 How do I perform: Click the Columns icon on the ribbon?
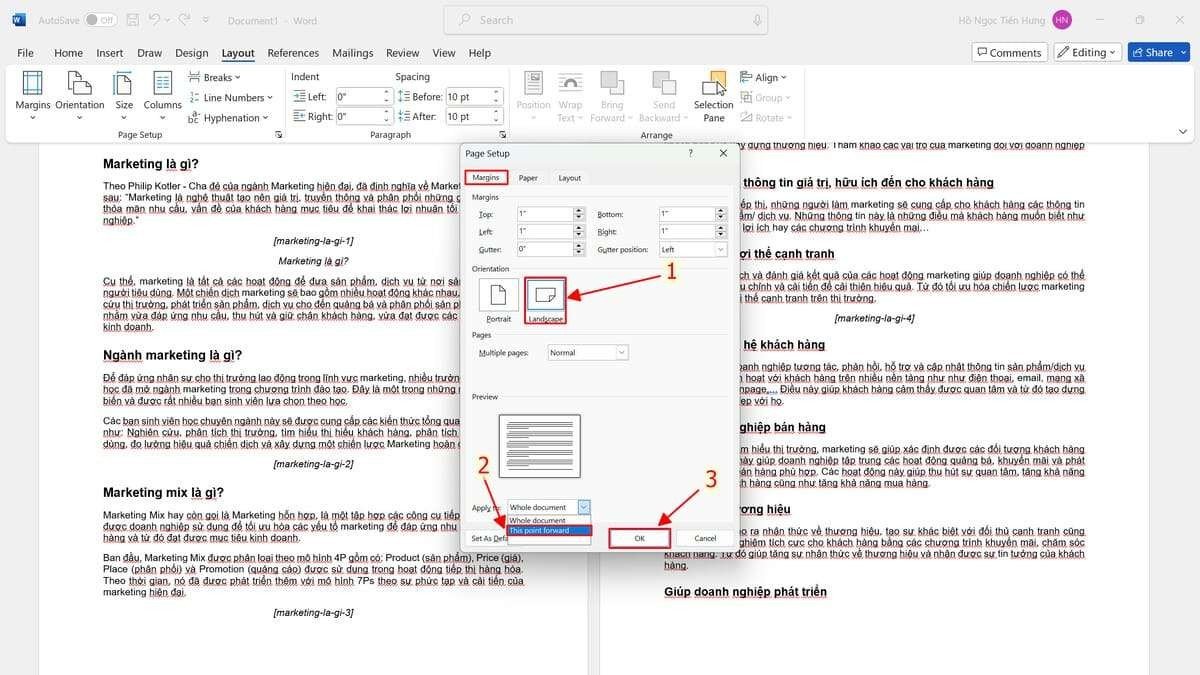tap(161, 95)
